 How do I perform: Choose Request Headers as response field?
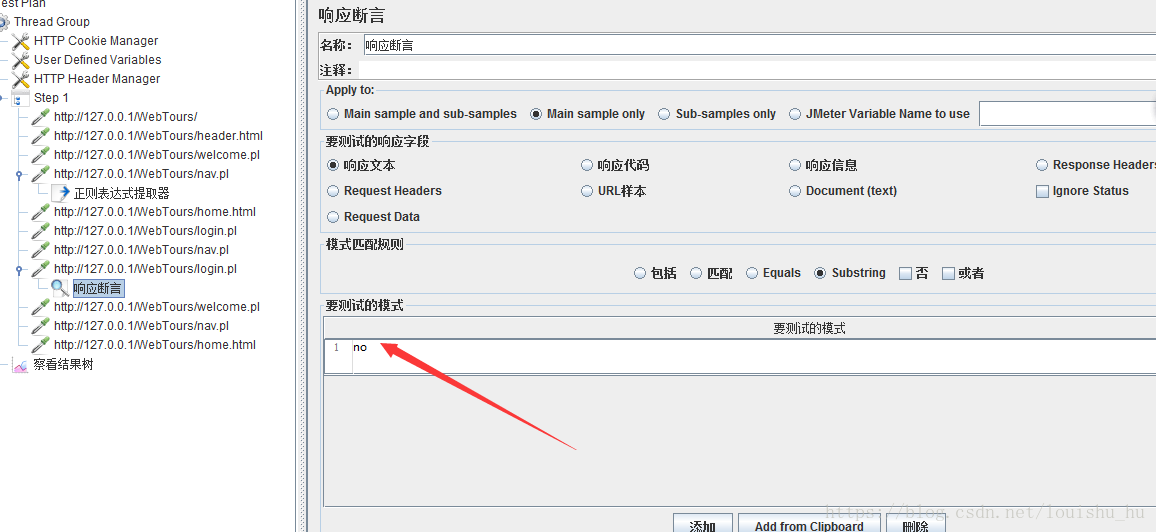333,191
